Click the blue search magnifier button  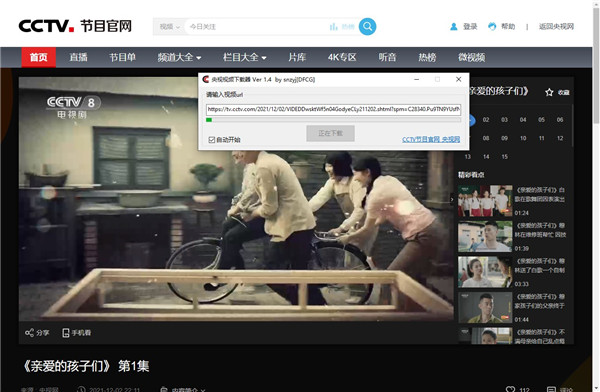[367, 26]
